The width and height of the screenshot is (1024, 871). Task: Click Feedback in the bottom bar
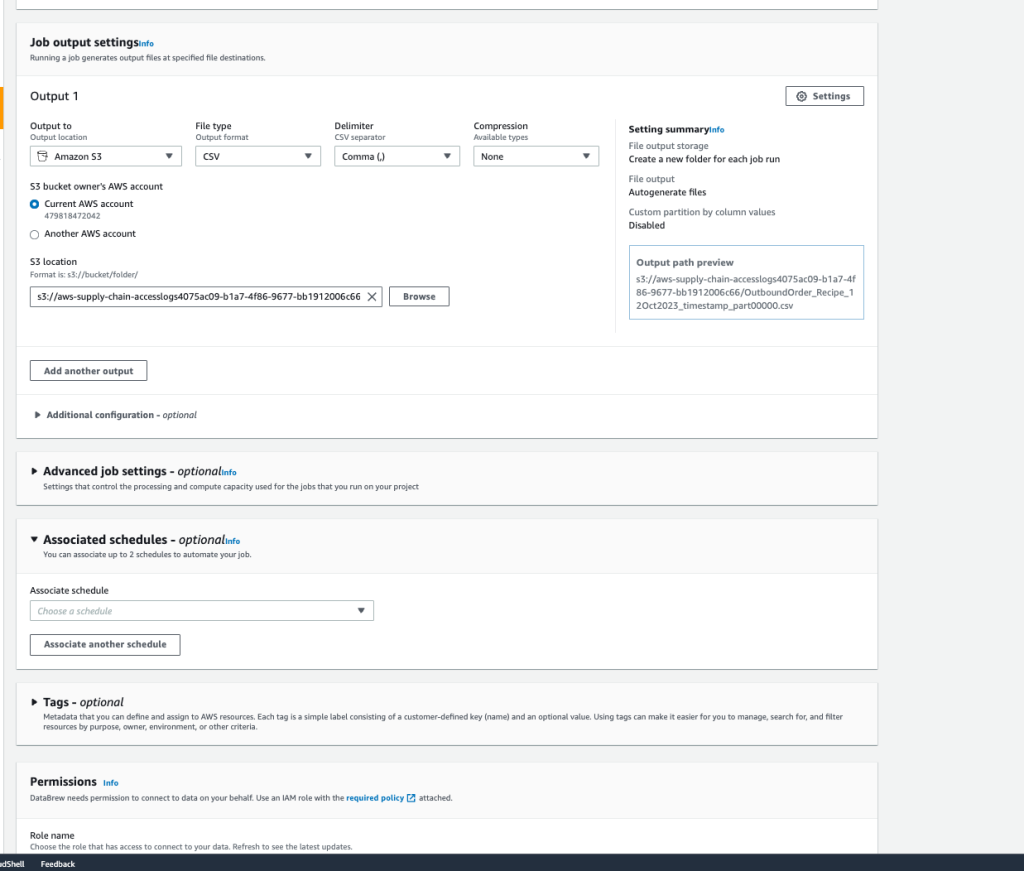[57, 864]
